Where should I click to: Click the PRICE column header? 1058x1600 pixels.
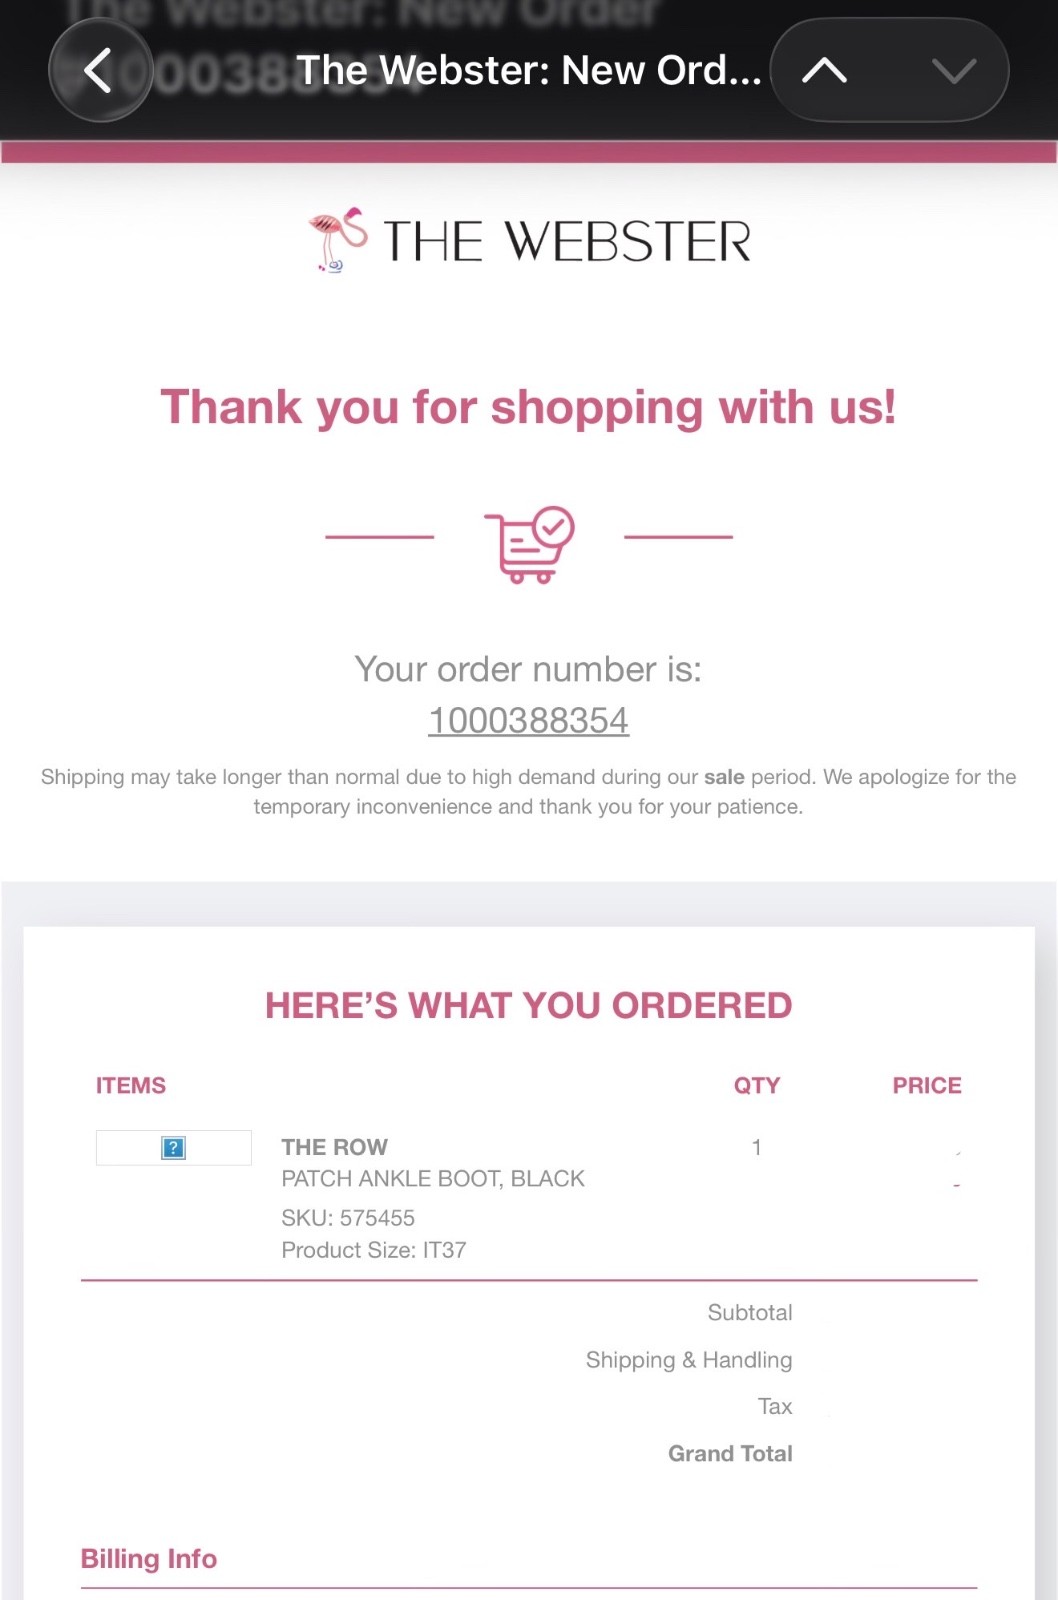click(926, 1085)
